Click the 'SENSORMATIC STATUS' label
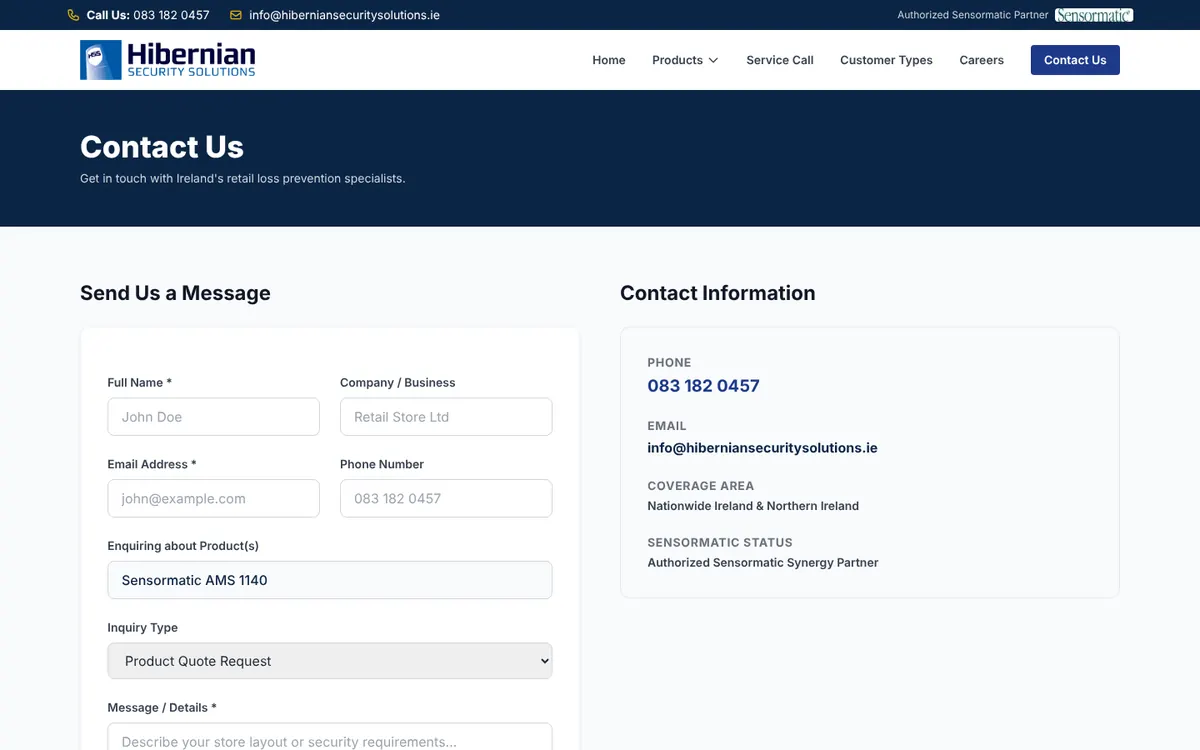The width and height of the screenshot is (1200, 750). click(720, 543)
